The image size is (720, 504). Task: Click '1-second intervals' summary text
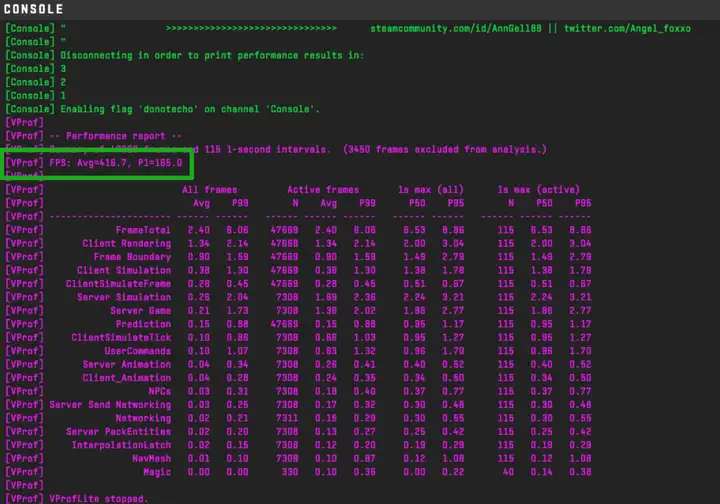pos(277,150)
